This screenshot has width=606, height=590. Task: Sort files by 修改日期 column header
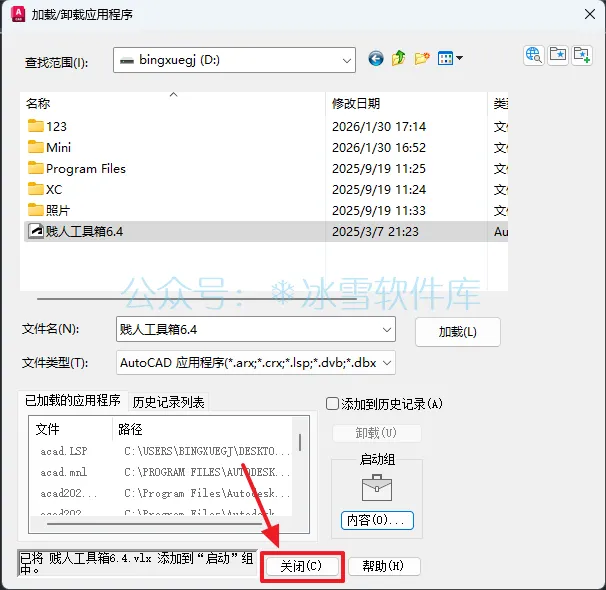click(407, 103)
